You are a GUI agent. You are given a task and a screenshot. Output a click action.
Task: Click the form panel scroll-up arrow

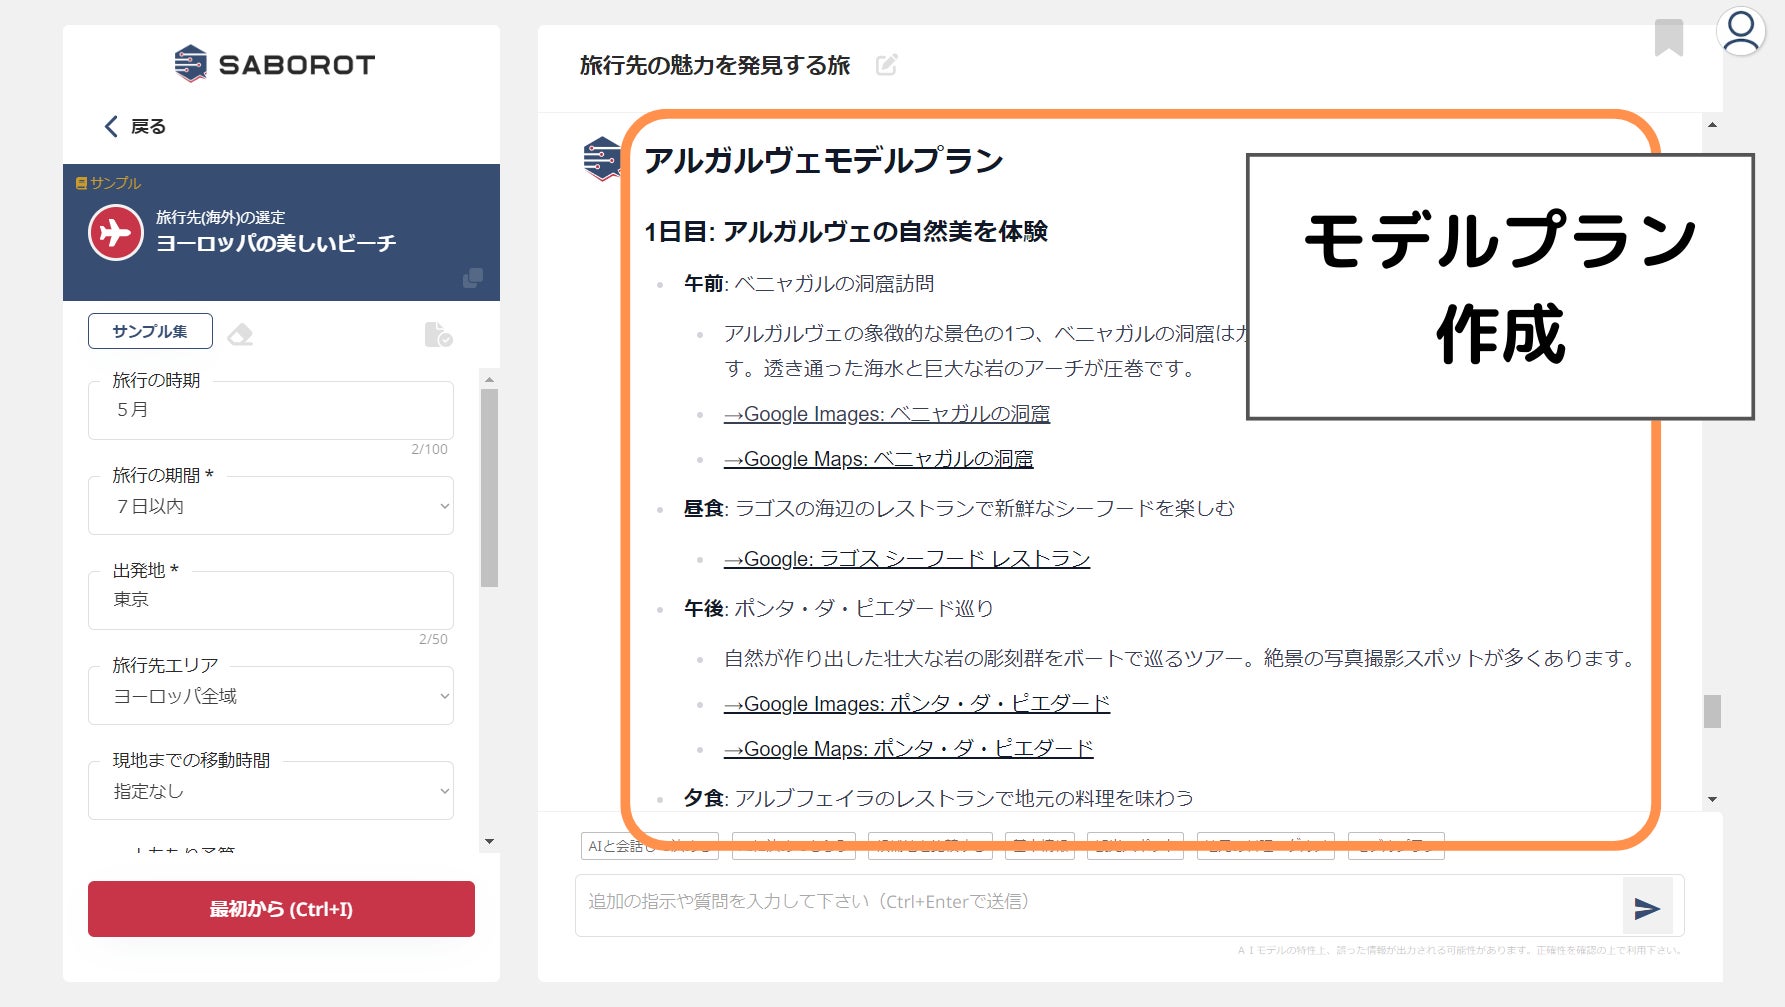click(489, 379)
